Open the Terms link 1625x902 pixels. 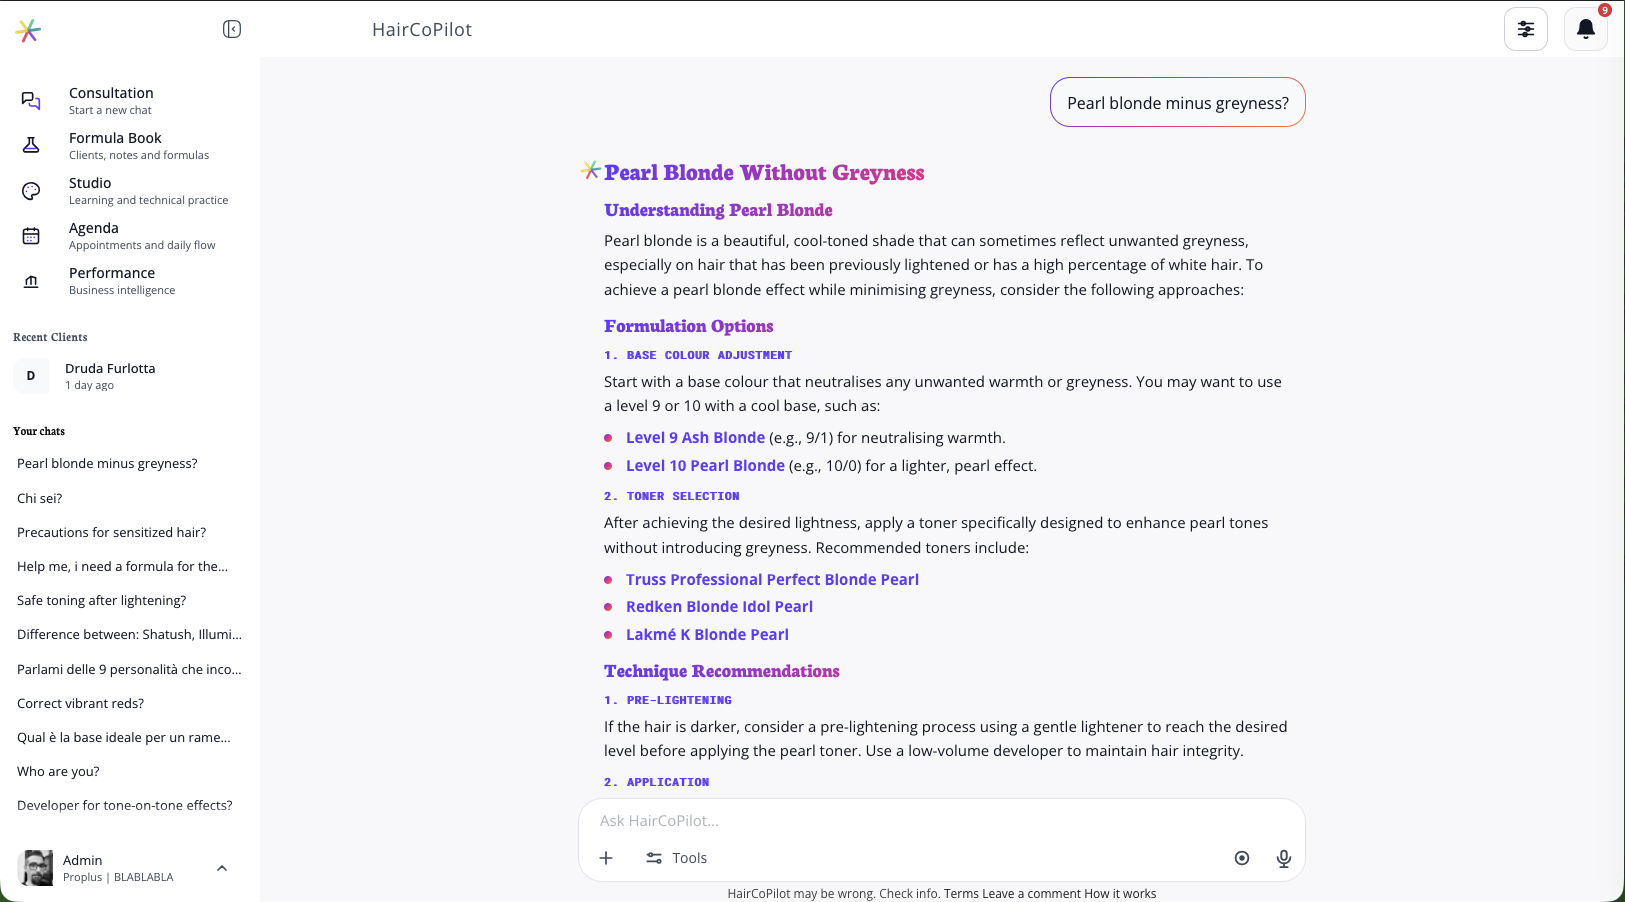click(961, 894)
